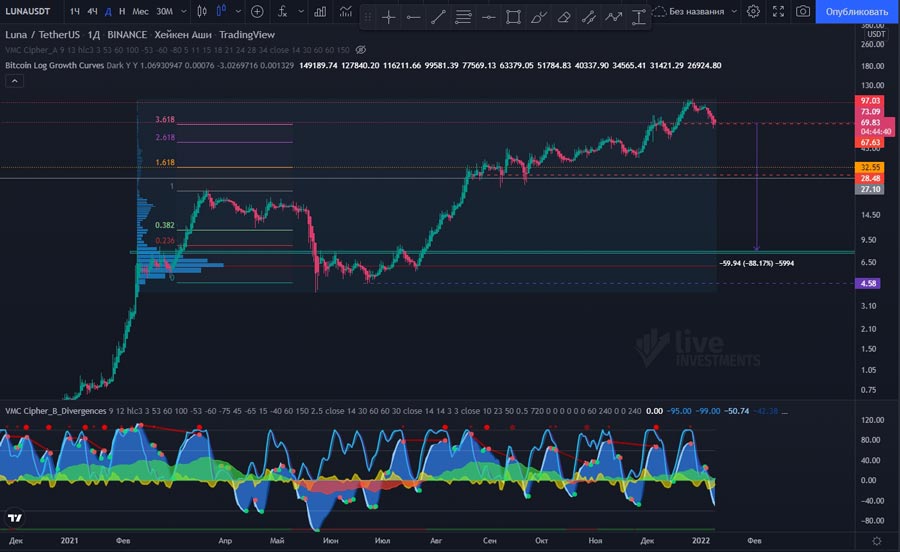Click the 'Опубликовать' publish button

point(857,12)
